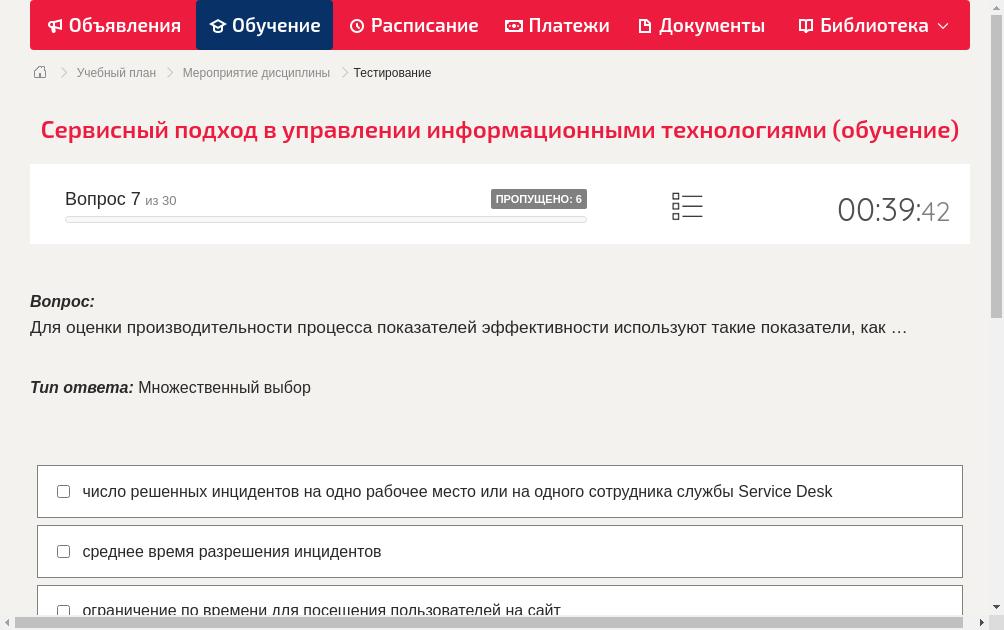Open the Расписание menu item
Image resolution: width=1004 pixels, height=630 pixels.
(413, 25)
